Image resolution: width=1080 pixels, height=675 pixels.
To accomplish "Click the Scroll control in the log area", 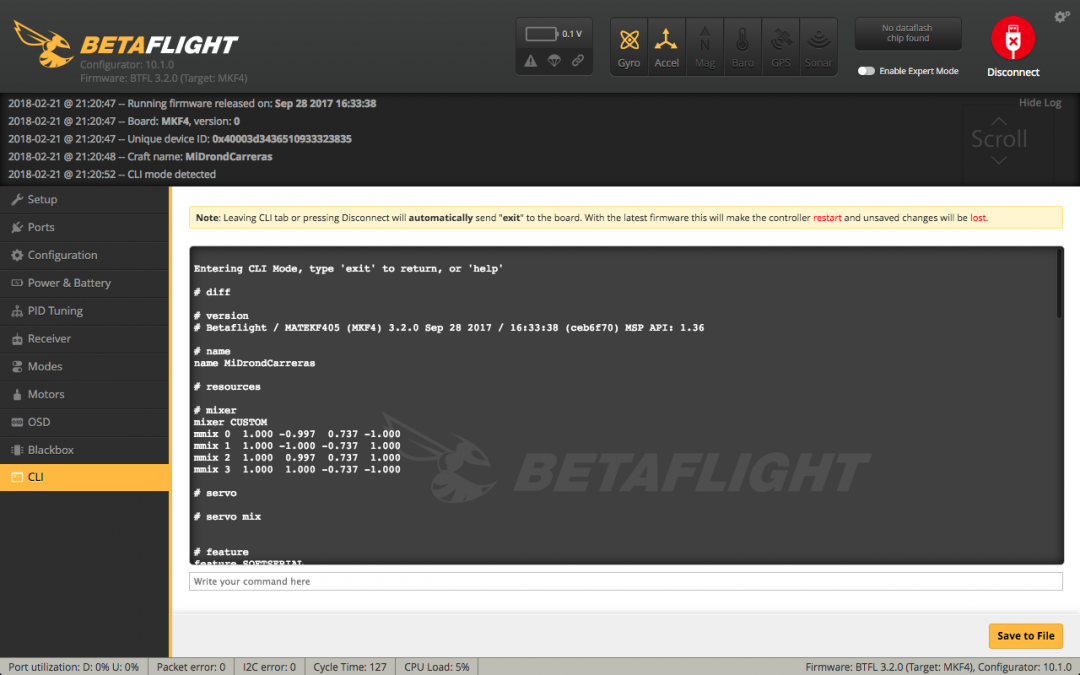I will point(1000,141).
